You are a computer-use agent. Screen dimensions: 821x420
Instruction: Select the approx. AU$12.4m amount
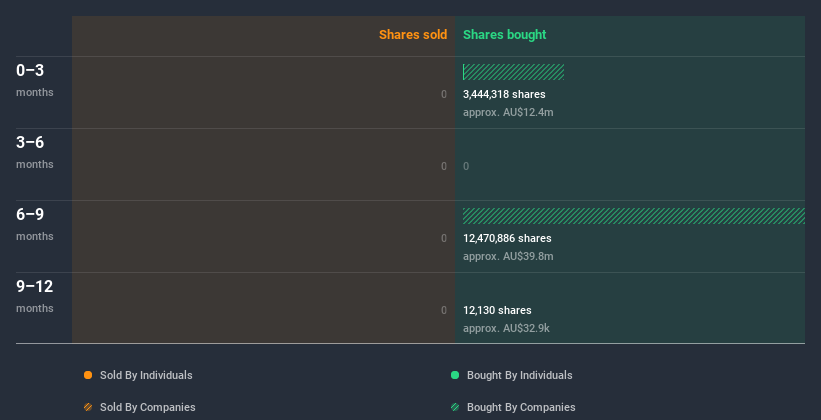[508, 112]
